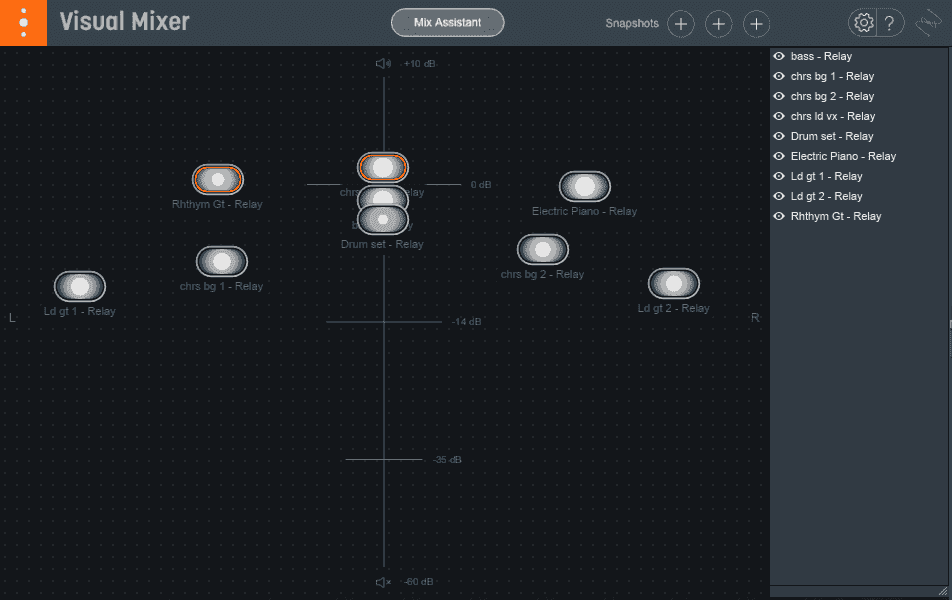Select bass - Relay in track list
This screenshot has height=600, width=952.
(x=821, y=56)
